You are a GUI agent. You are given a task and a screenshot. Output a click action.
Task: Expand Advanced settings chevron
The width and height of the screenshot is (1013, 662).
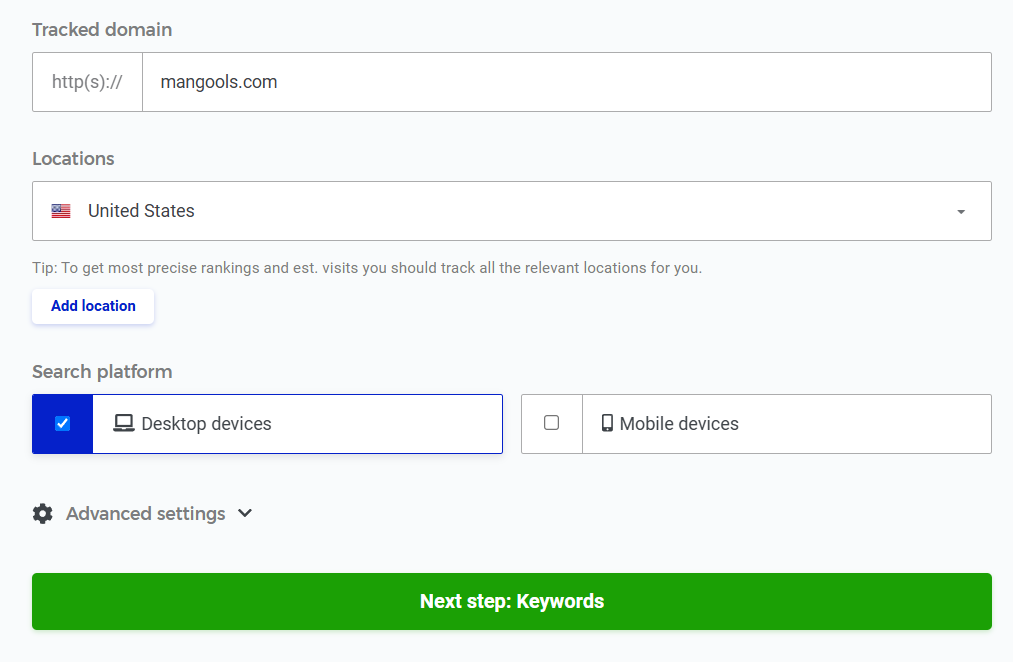[x=245, y=513]
